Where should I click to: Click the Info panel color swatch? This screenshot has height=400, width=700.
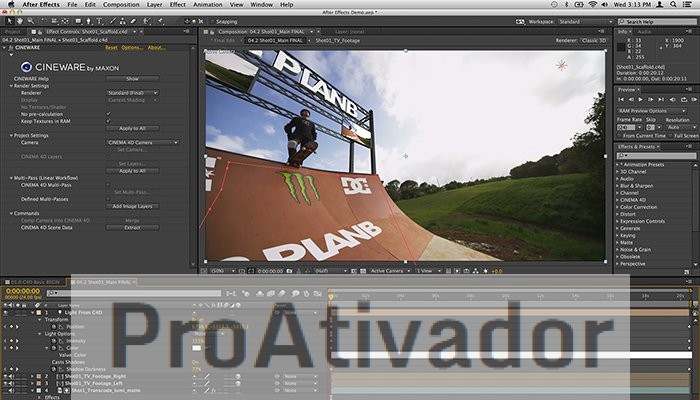click(621, 47)
